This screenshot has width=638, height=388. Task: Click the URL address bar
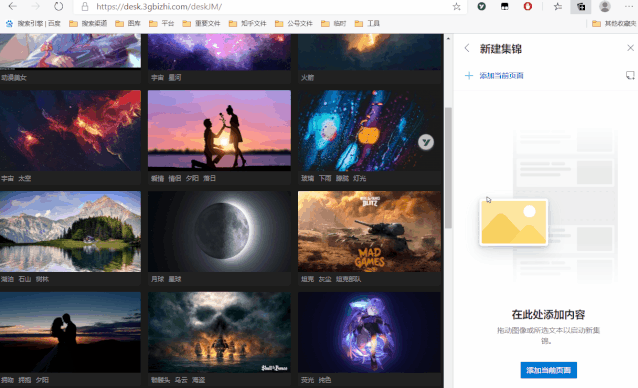point(269,7)
